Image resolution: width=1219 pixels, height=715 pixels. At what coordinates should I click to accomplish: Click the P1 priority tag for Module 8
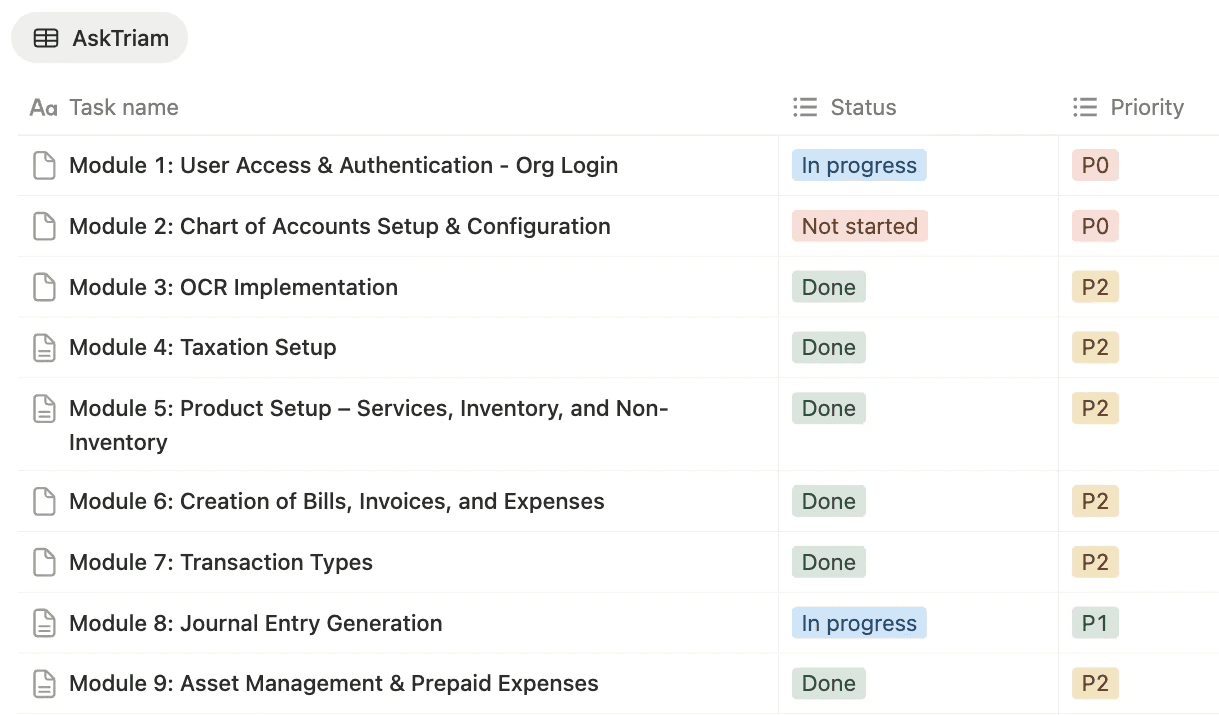tap(1095, 624)
